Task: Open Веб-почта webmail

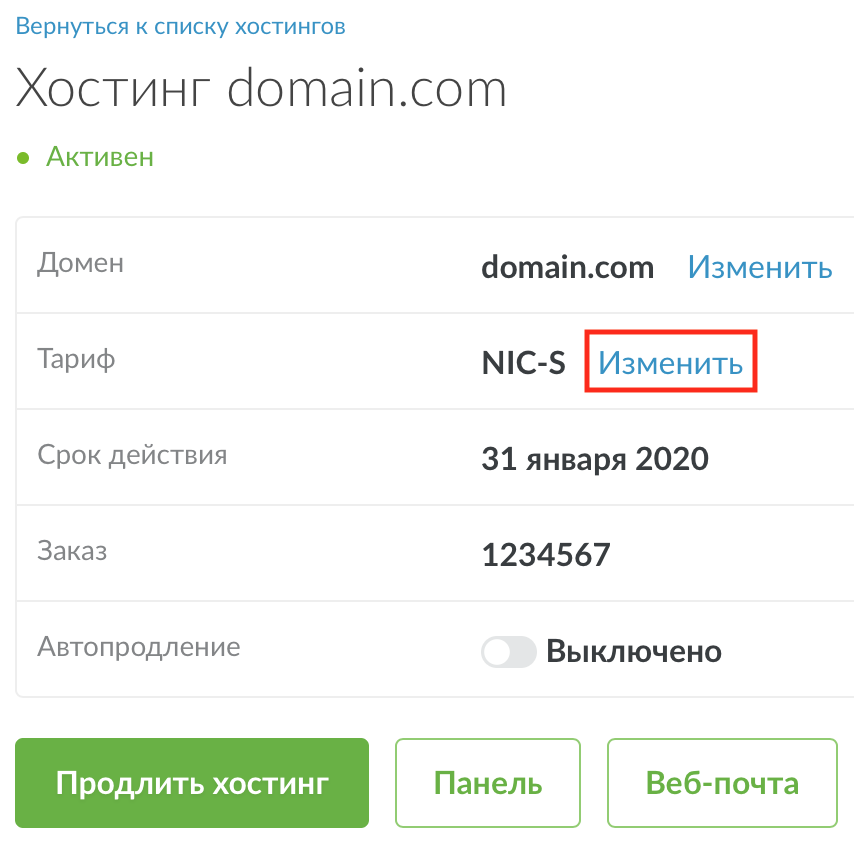Action: 722,783
